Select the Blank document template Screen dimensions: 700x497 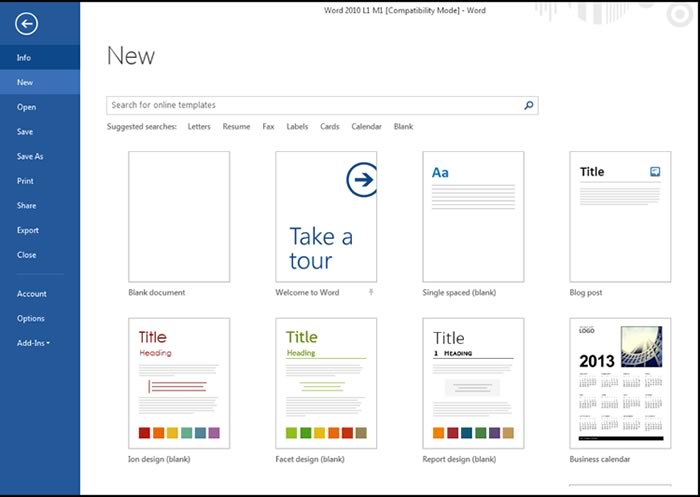(x=179, y=216)
